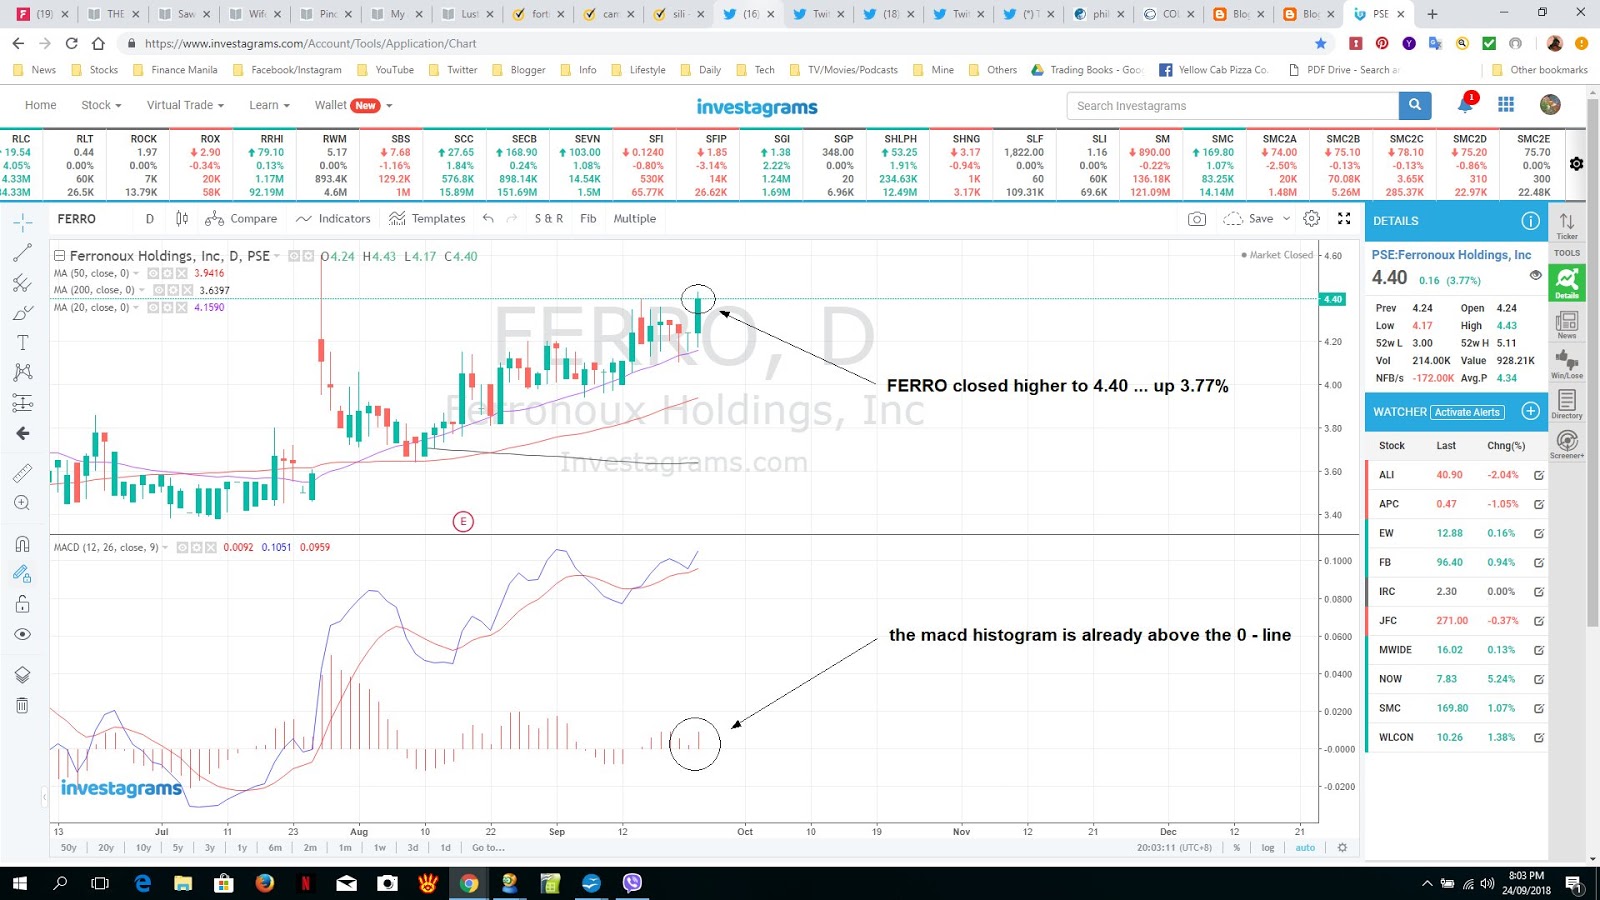The height and width of the screenshot is (900, 1600).
Task: Hide the MA 20 indicator
Action: coord(153,307)
